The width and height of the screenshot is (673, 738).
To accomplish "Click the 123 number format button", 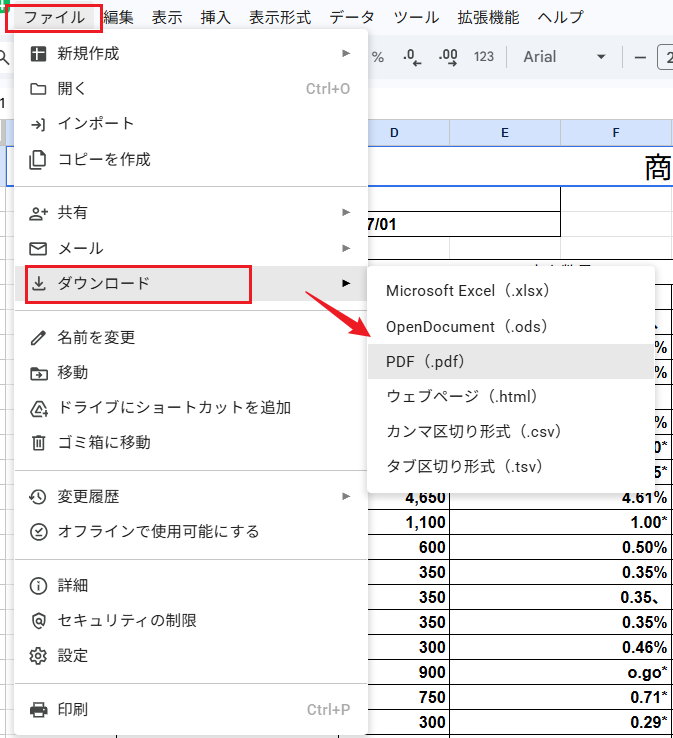I will click(484, 57).
